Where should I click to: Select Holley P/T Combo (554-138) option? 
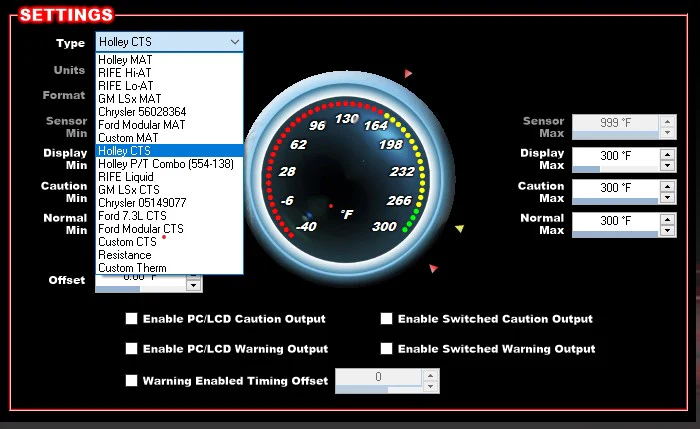click(165, 164)
